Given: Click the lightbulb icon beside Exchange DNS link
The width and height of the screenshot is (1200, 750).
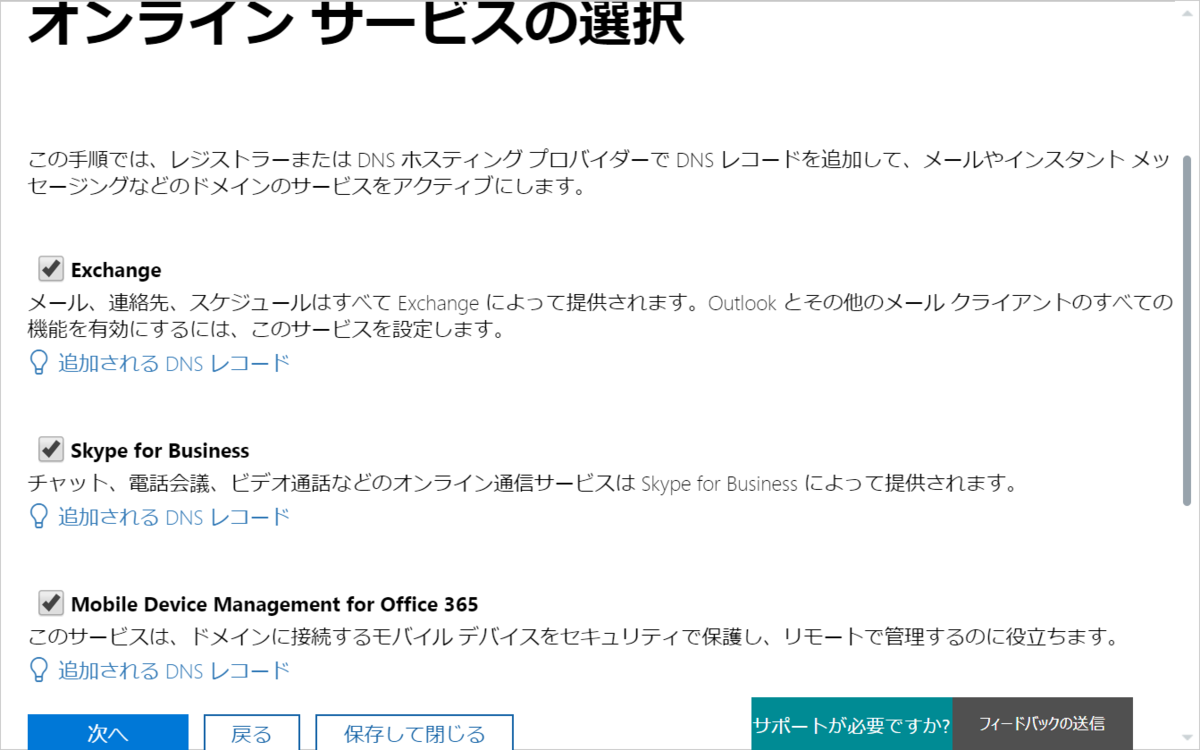Looking at the screenshot, I should tap(37, 363).
